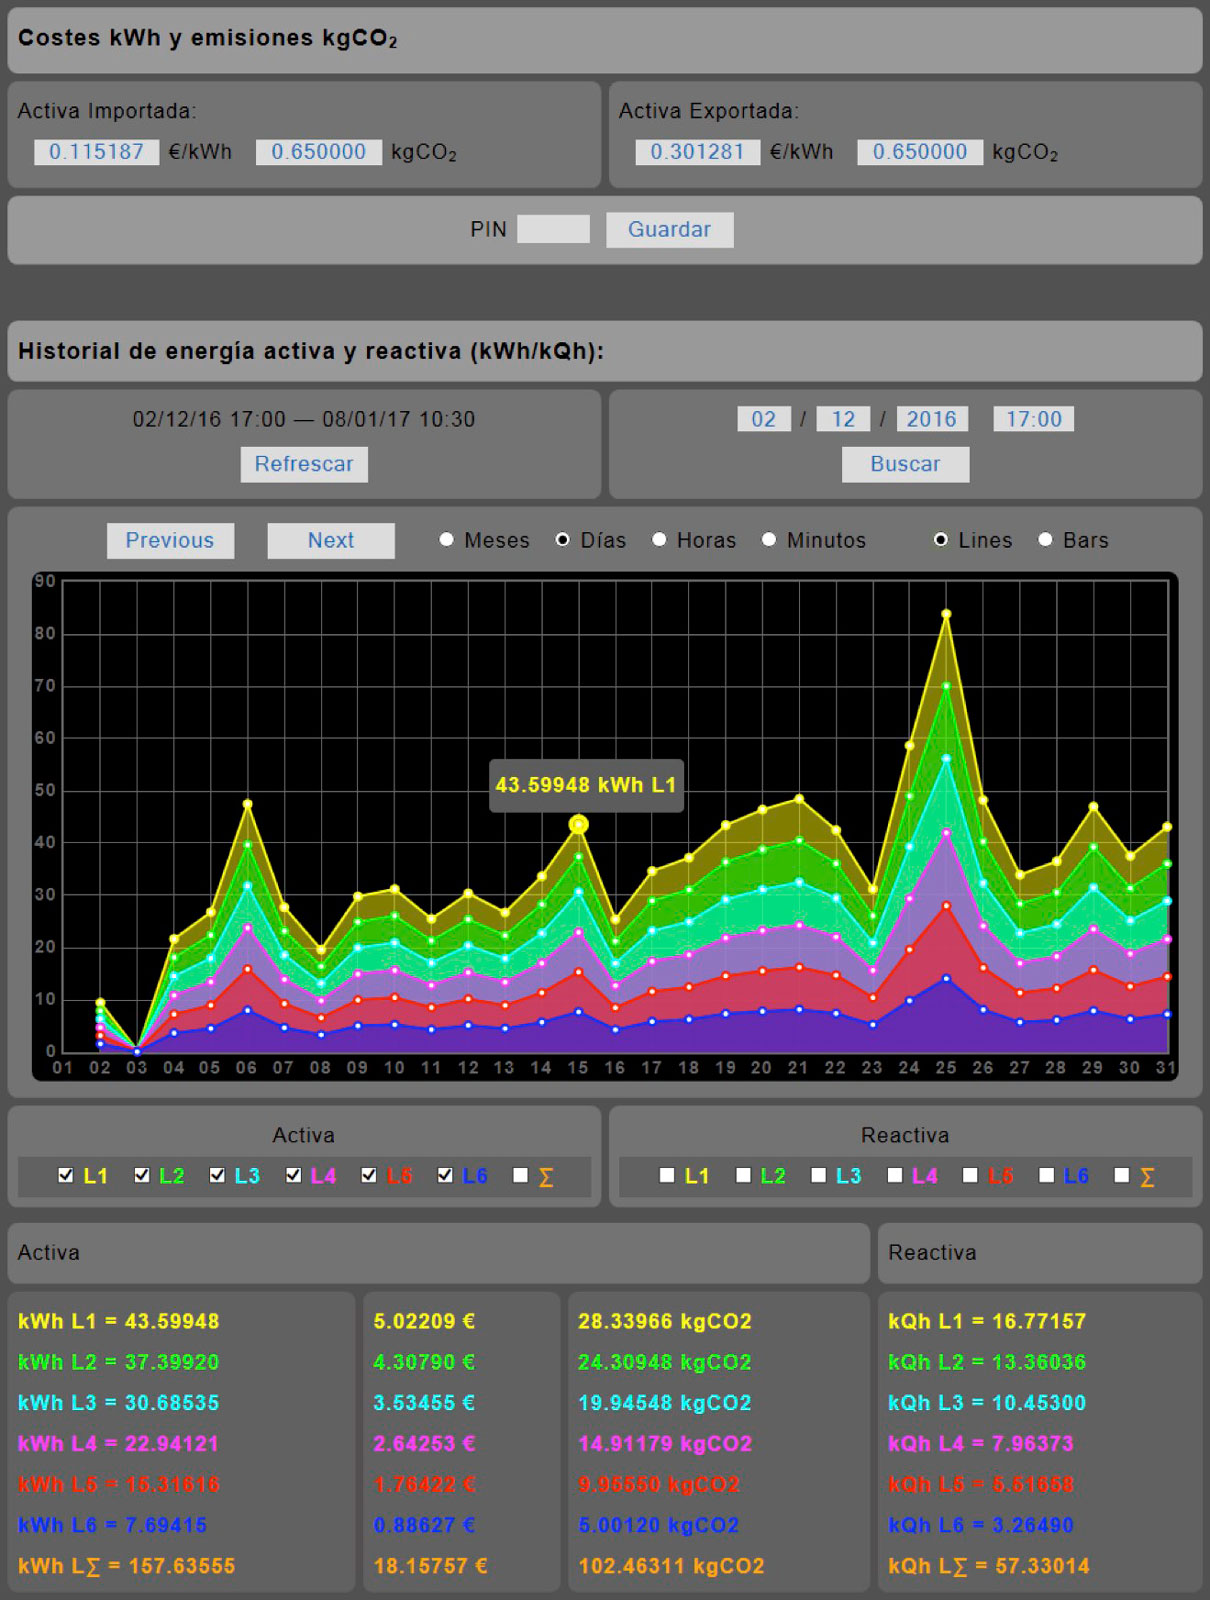Click the PIN input field

click(553, 229)
